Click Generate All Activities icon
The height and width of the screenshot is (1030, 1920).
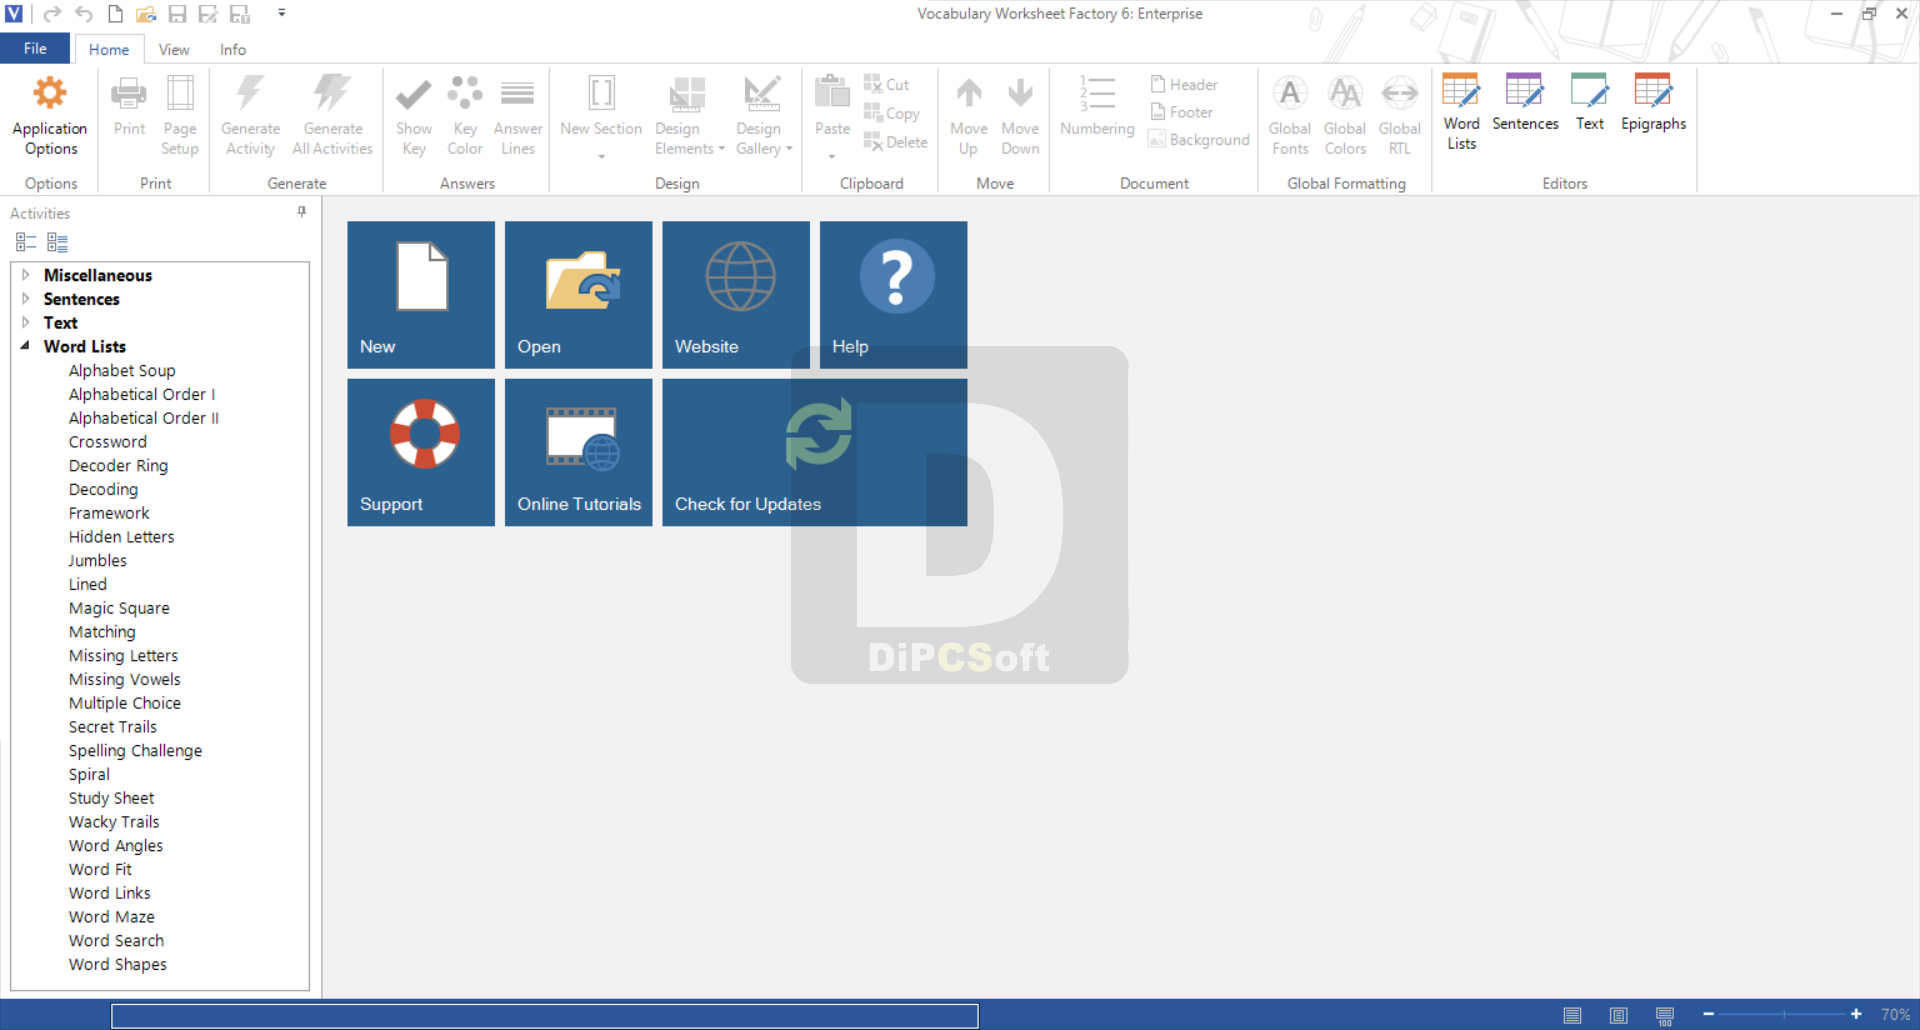coord(332,94)
